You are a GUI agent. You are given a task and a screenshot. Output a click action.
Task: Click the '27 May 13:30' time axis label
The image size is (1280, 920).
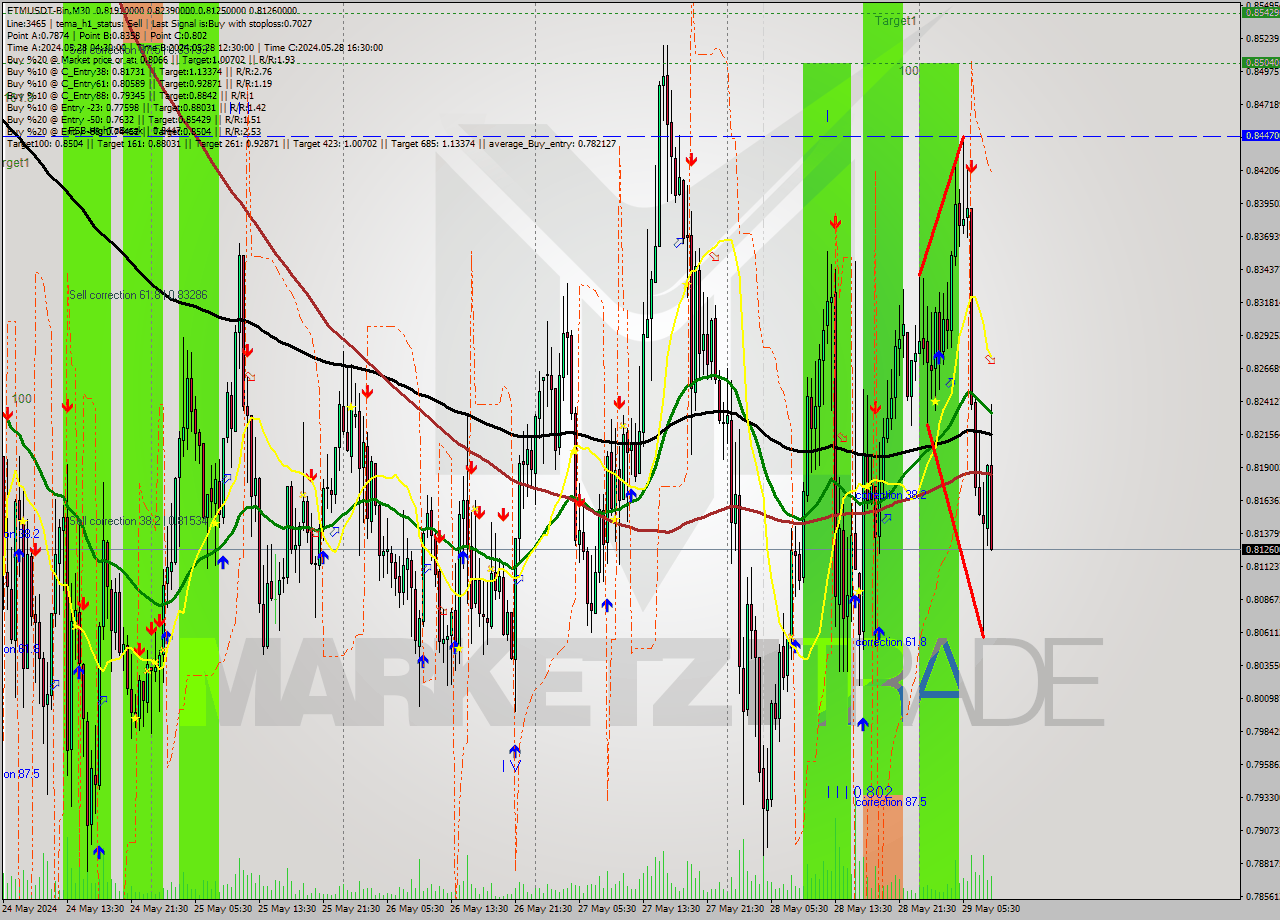coord(671,909)
